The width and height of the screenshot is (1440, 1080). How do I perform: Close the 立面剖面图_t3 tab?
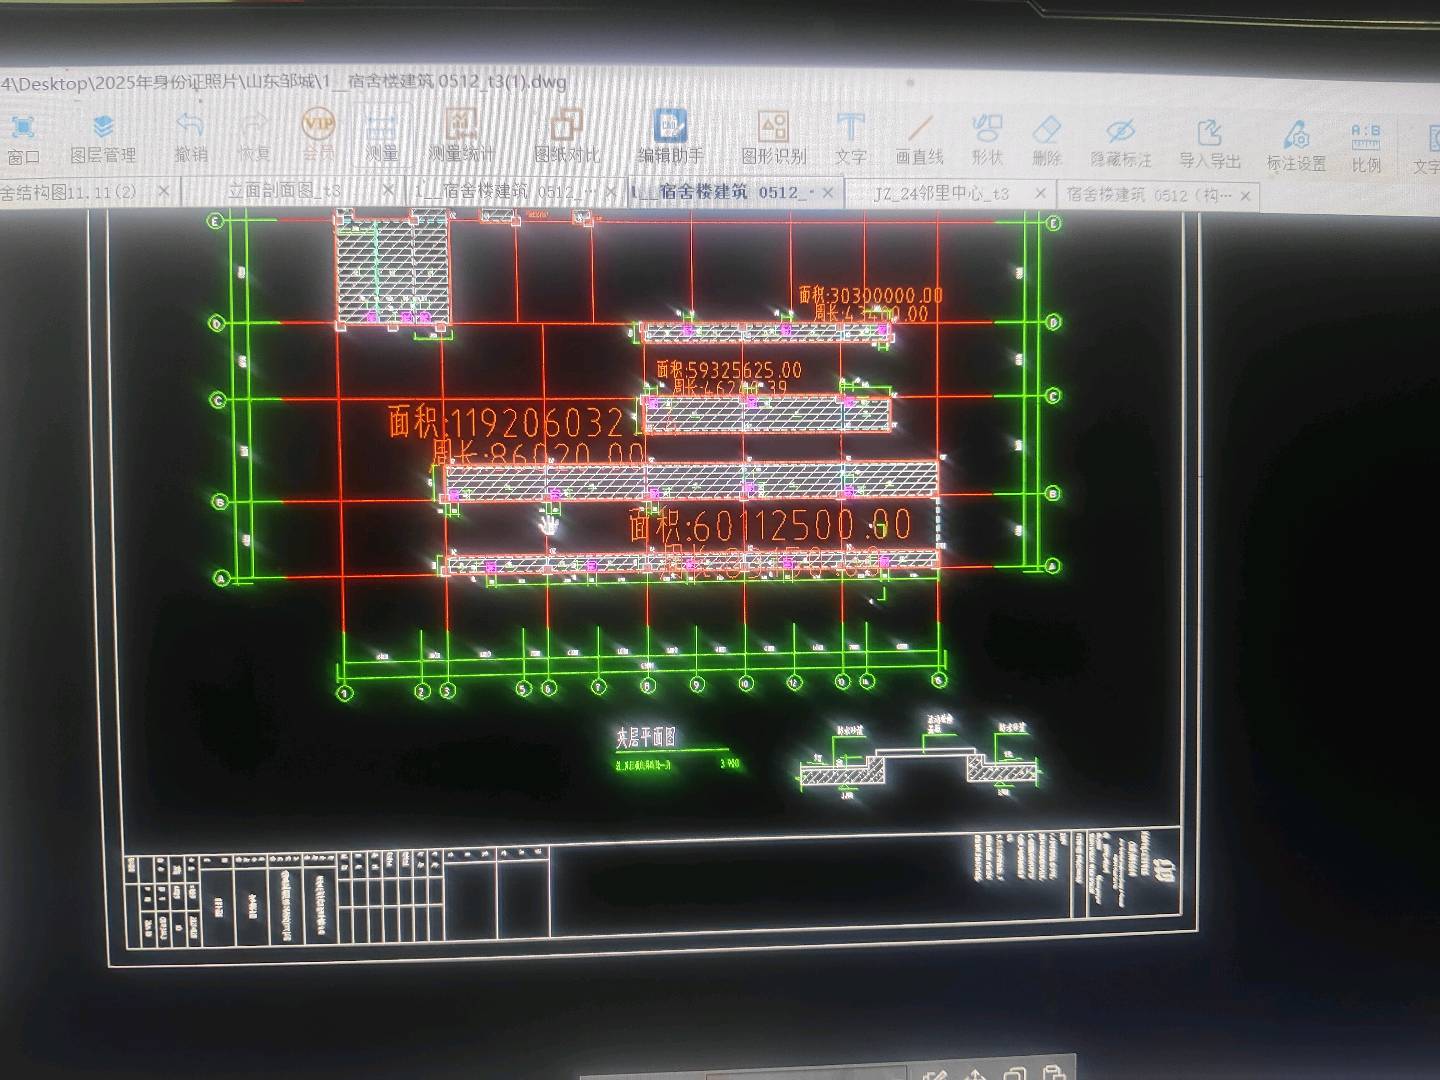pyautogui.click(x=388, y=190)
